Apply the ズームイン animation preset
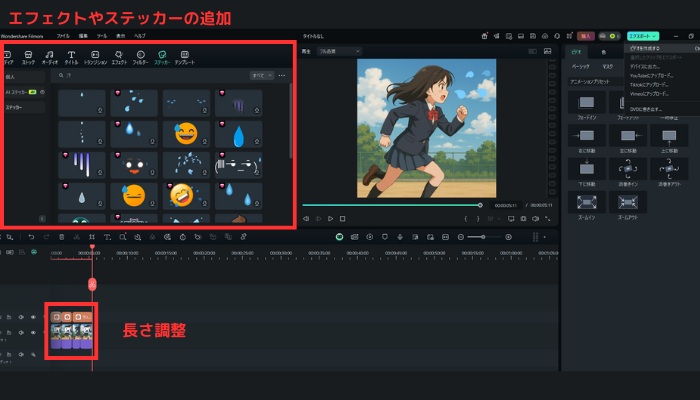Image resolution: width=700 pixels, height=400 pixels. pyautogui.click(x=587, y=205)
